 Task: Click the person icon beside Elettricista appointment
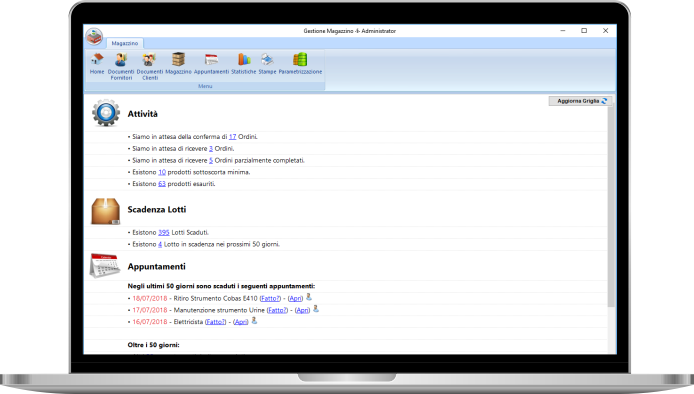point(254,321)
